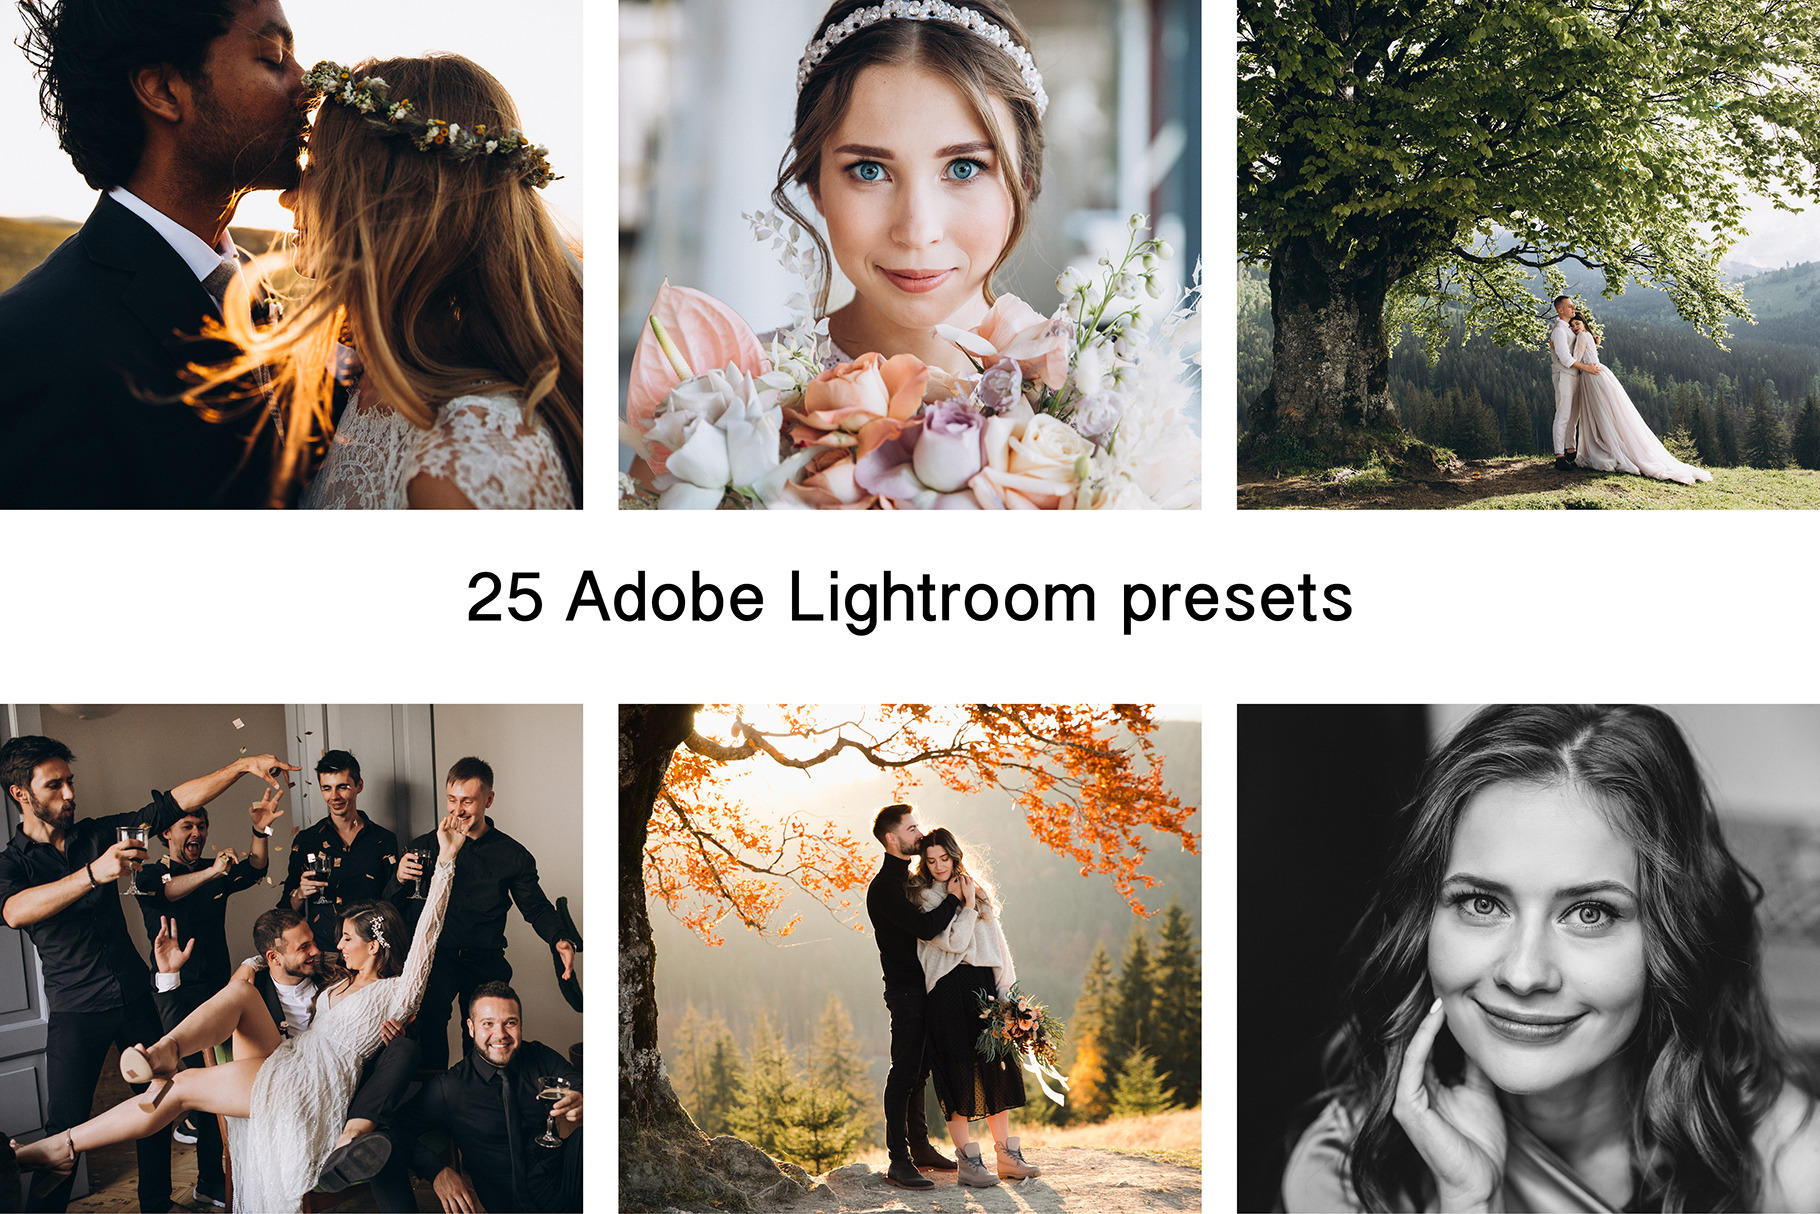Image resolution: width=1820 pixels, height=1214 pixels.
Task: Select the black and white woman portrait
Action: pos(1528,958)
